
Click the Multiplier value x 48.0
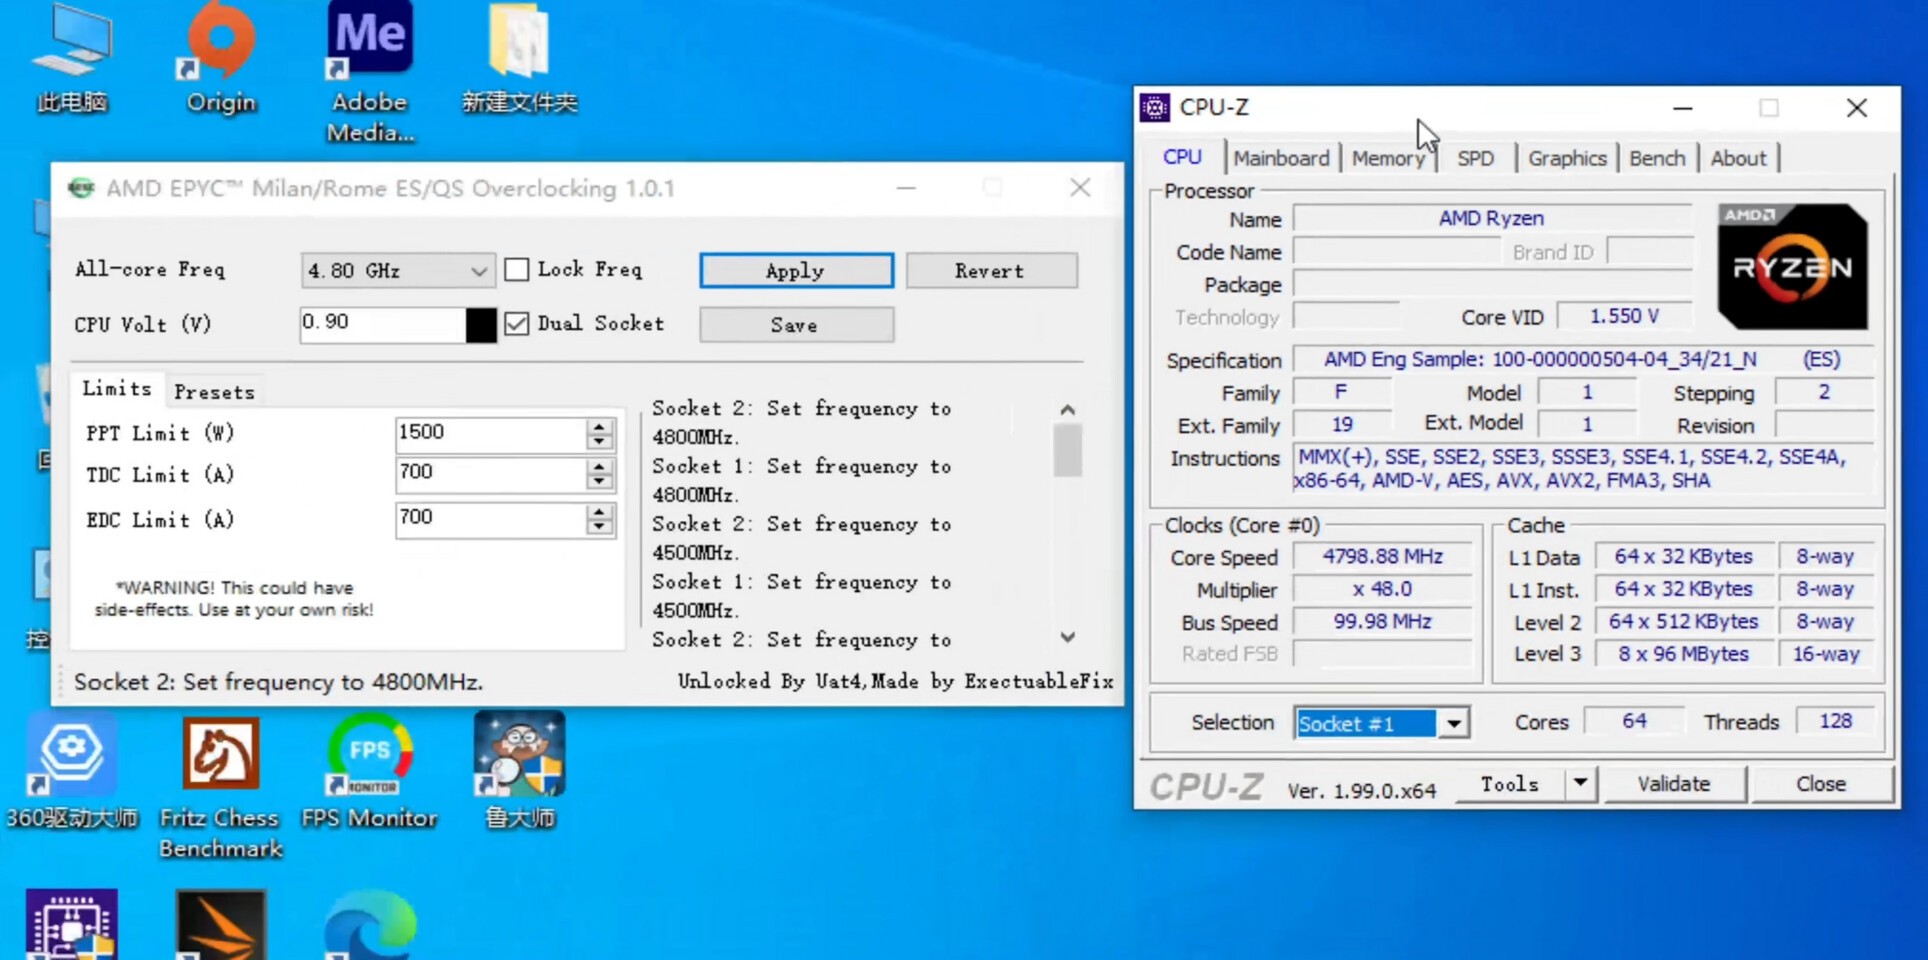point(1382,589)
